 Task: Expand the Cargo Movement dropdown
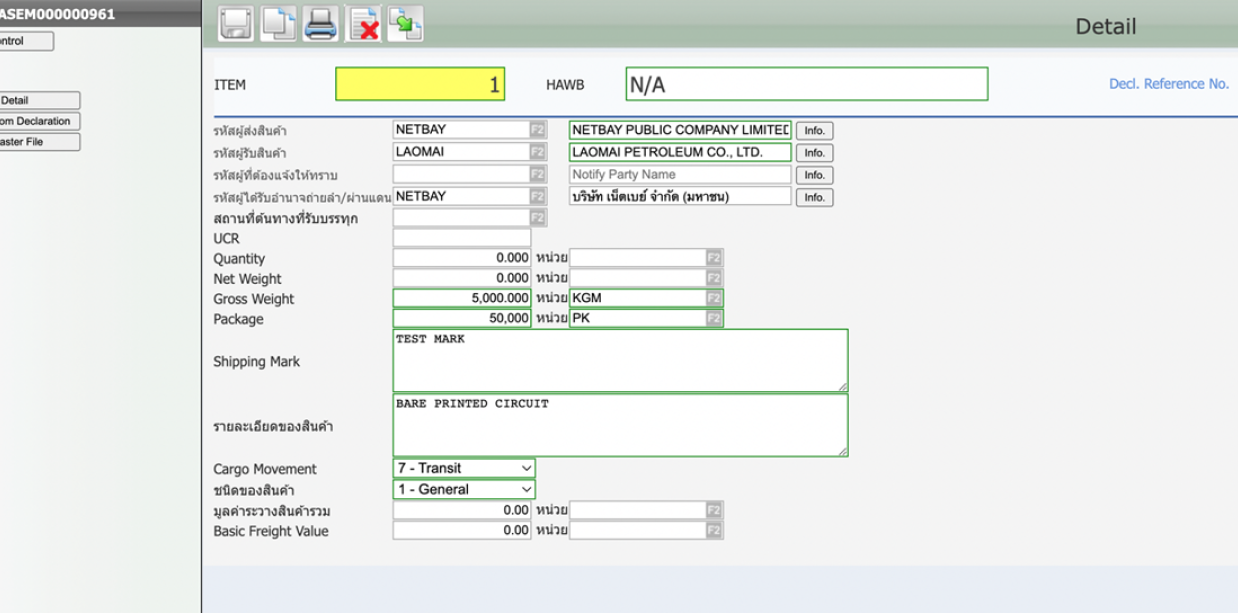(464, 468)
